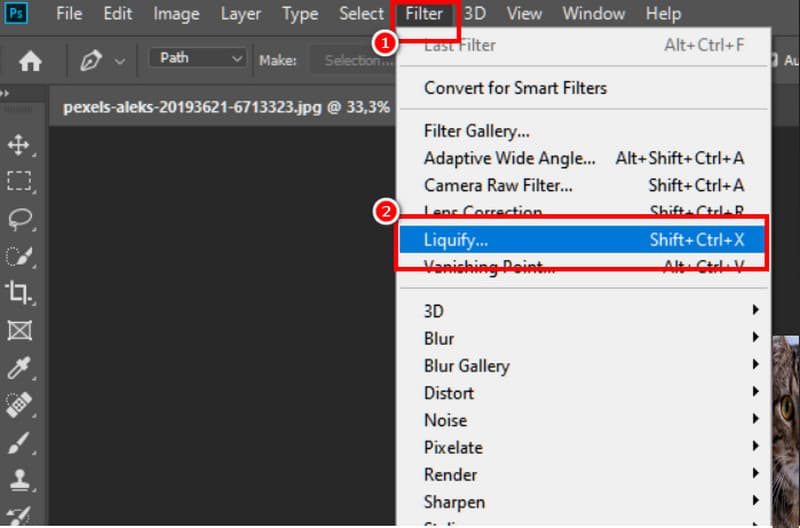Screen dimensions: 800x528
Task: Click the cat image on the canvas
Action: pyautogui.click(x=786, y=431)
